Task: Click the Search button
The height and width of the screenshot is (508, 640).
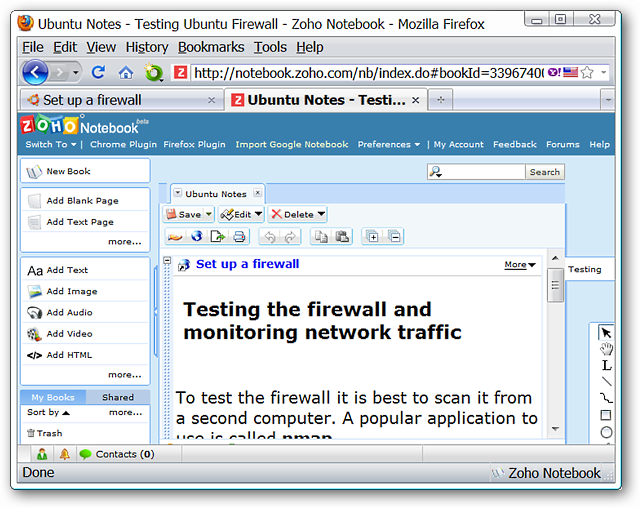Action: (544, 172)
